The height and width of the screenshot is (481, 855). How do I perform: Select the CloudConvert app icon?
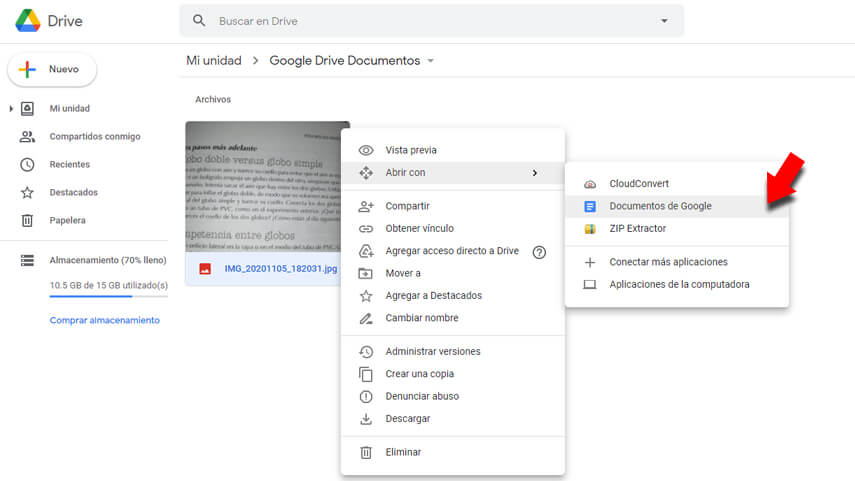(590, 184)
